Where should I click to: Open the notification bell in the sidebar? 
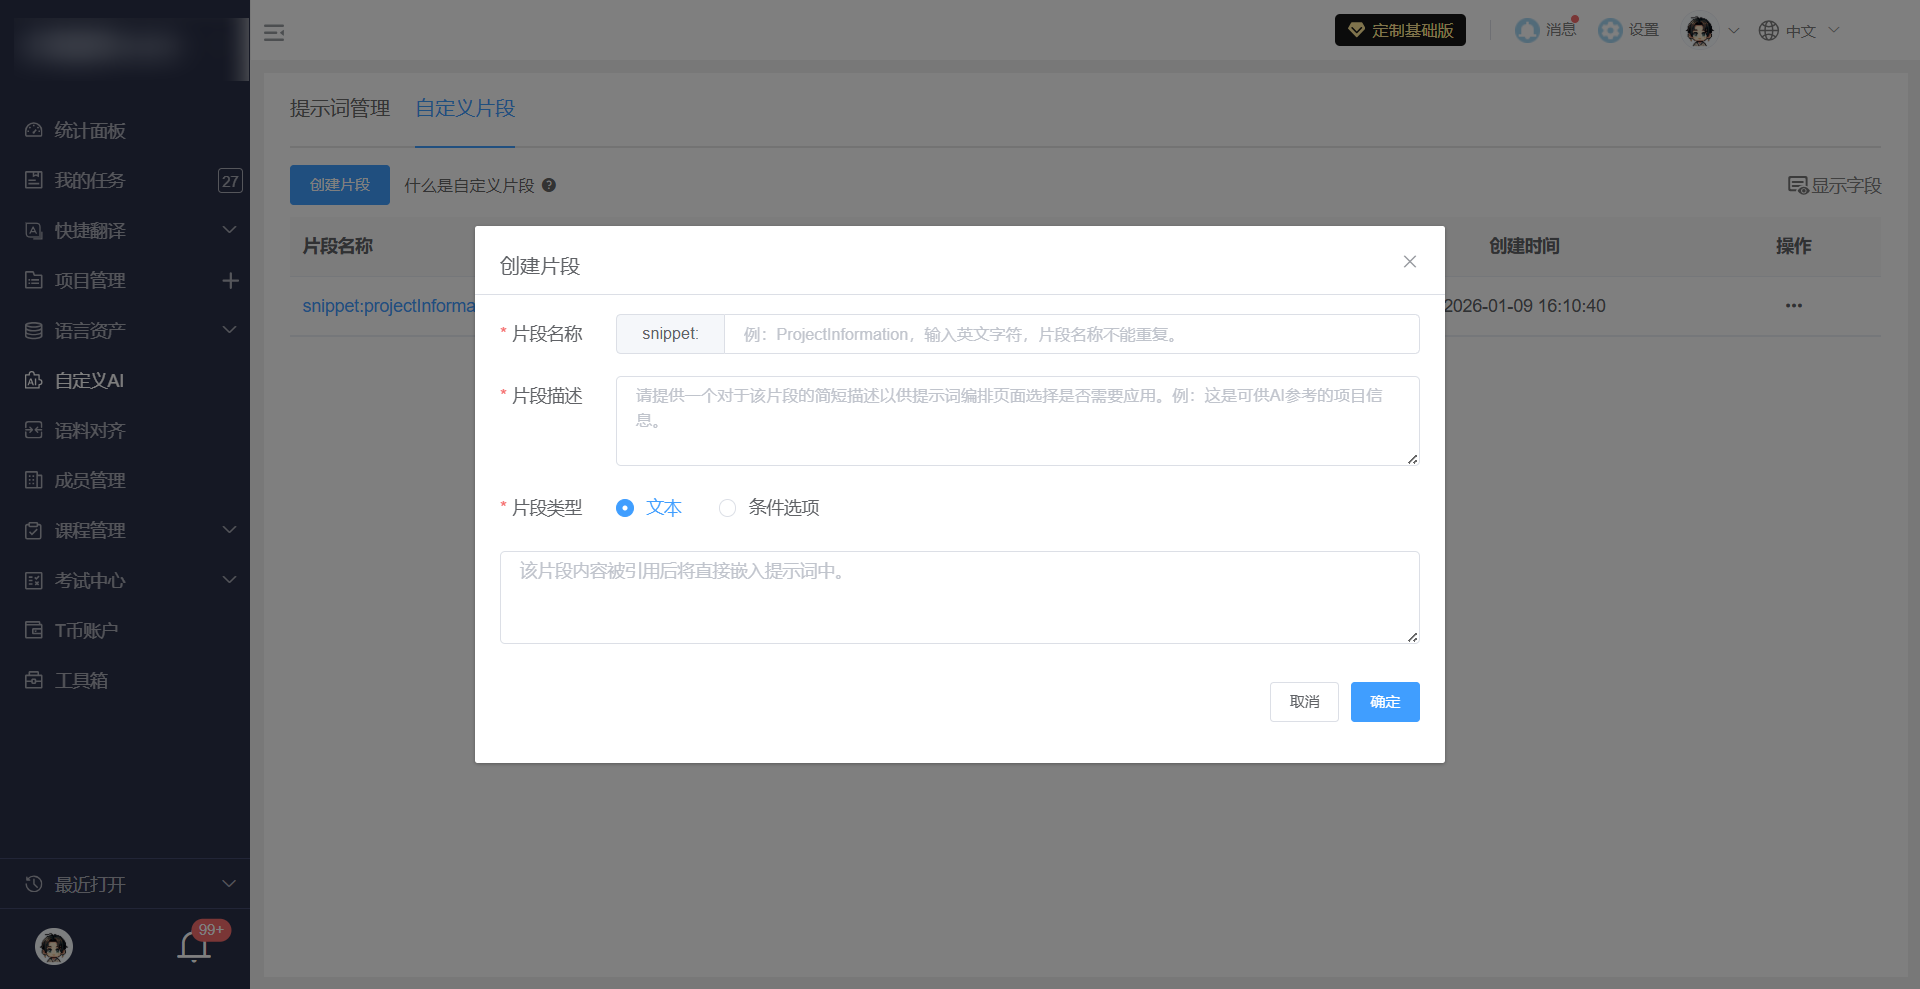tap(194, 946)
